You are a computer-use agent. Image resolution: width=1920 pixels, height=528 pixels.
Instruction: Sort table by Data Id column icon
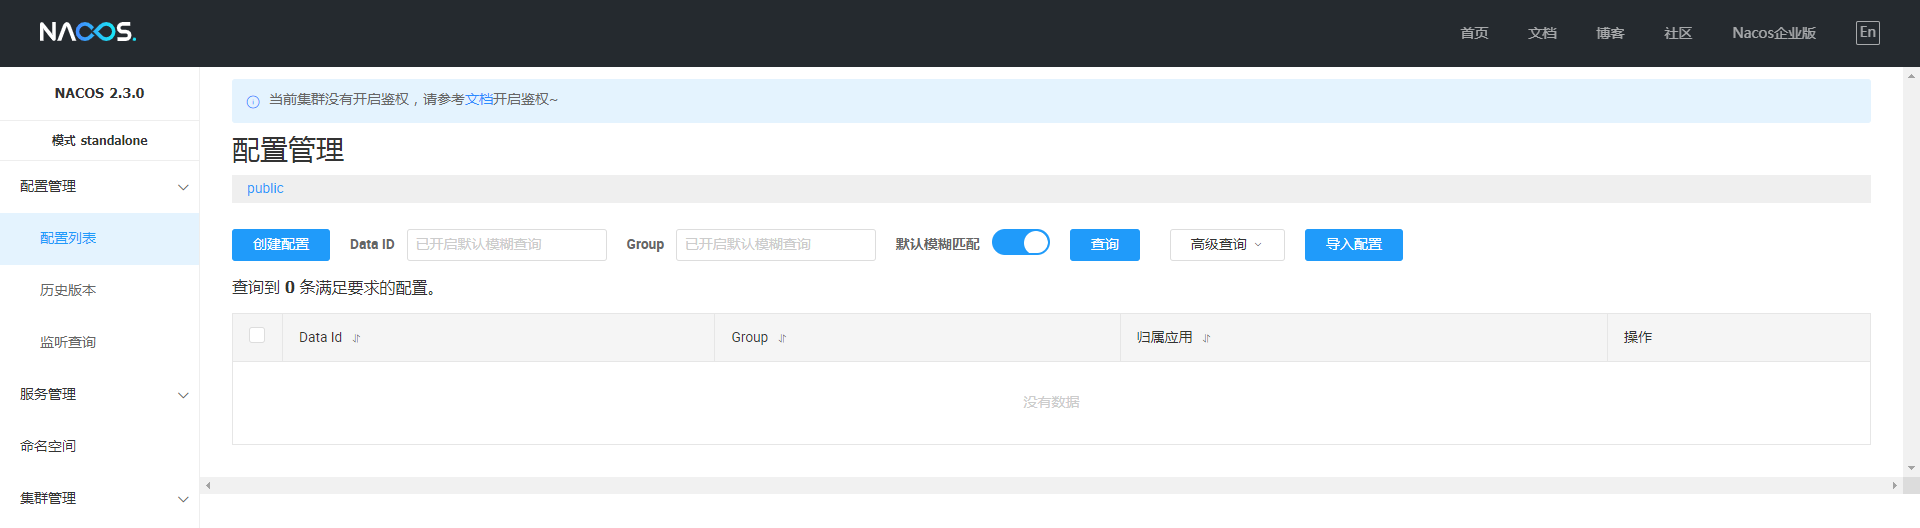point(356,338)
